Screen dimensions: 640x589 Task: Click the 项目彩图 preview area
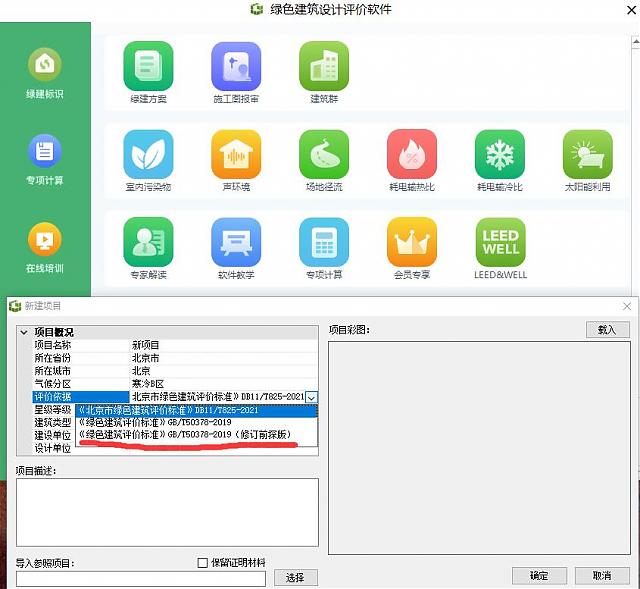480,448
